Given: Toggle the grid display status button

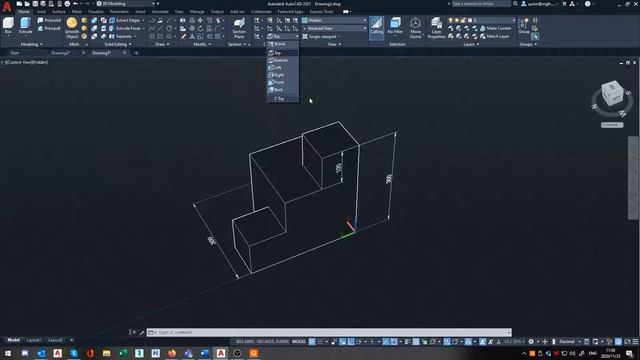Looking at the screenshot, I should click(x=312, y=342).
